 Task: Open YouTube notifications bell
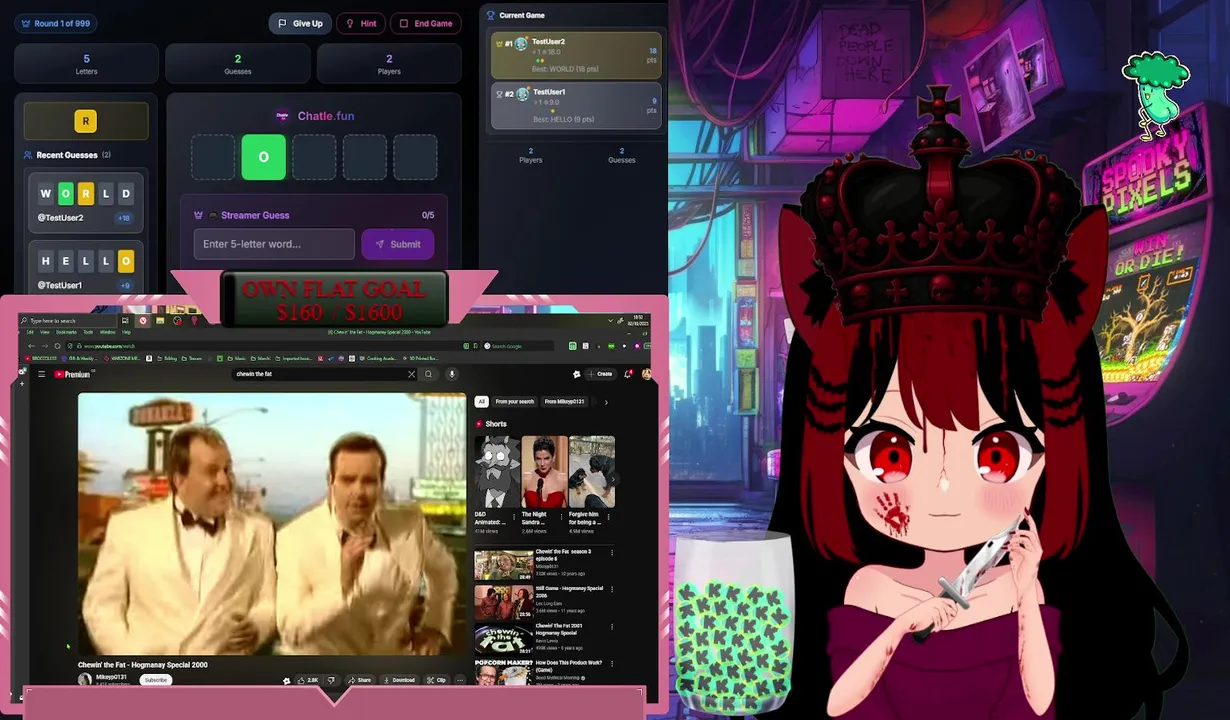628,374
